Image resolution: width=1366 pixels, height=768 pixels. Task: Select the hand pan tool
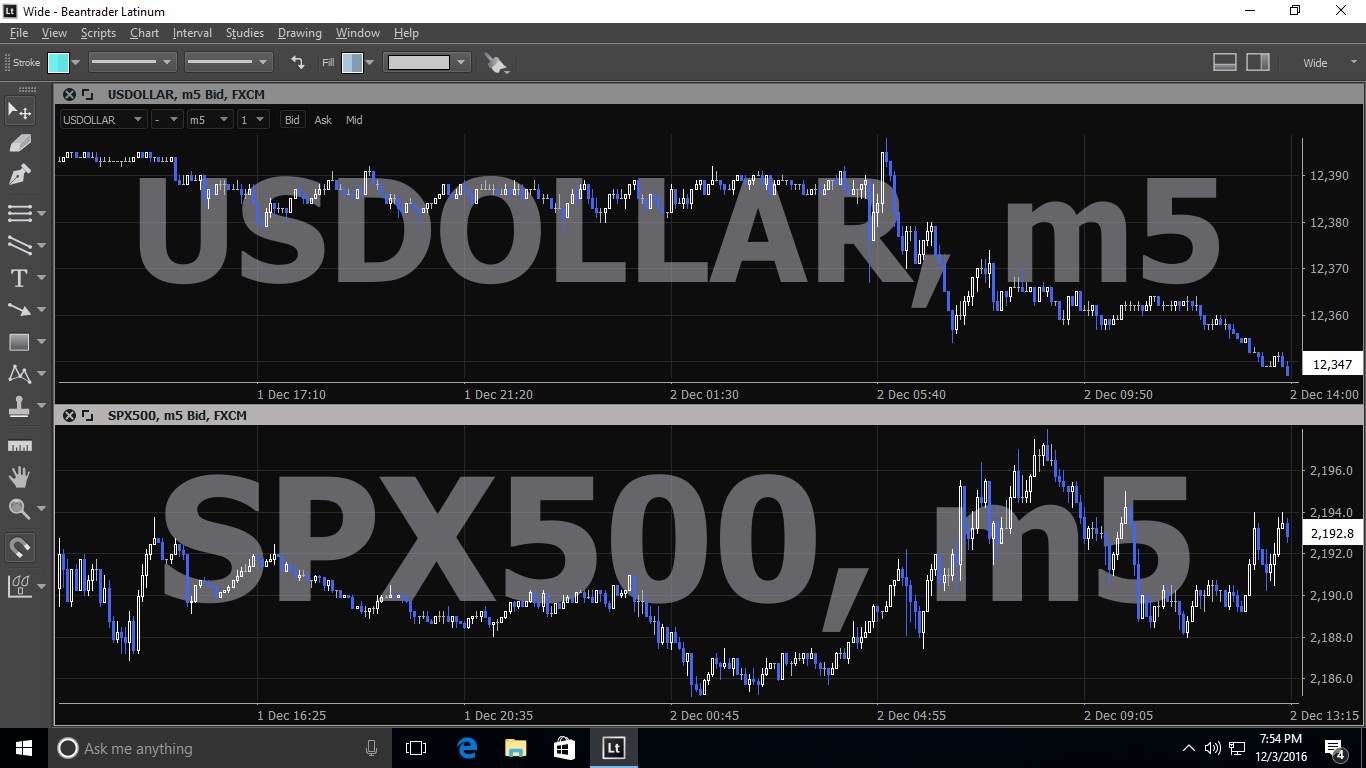click(x=20, y=477)
